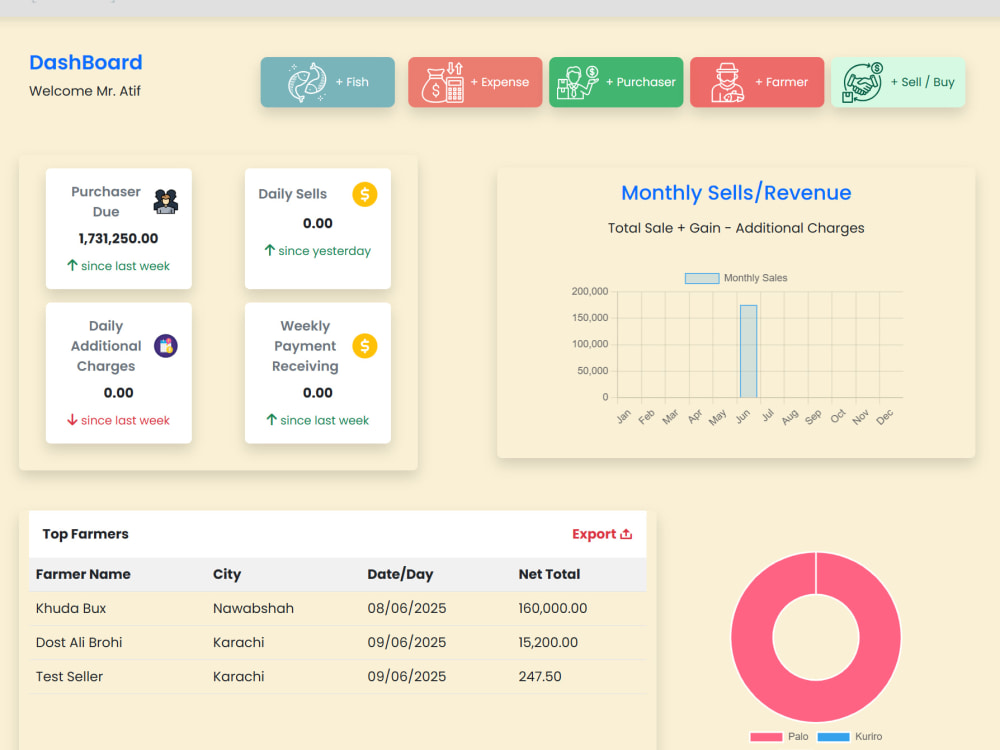Viewport: 1000px width, 750px height.
Task: Click the Daily Additional Charges purple icon
Action: [166, 346]
